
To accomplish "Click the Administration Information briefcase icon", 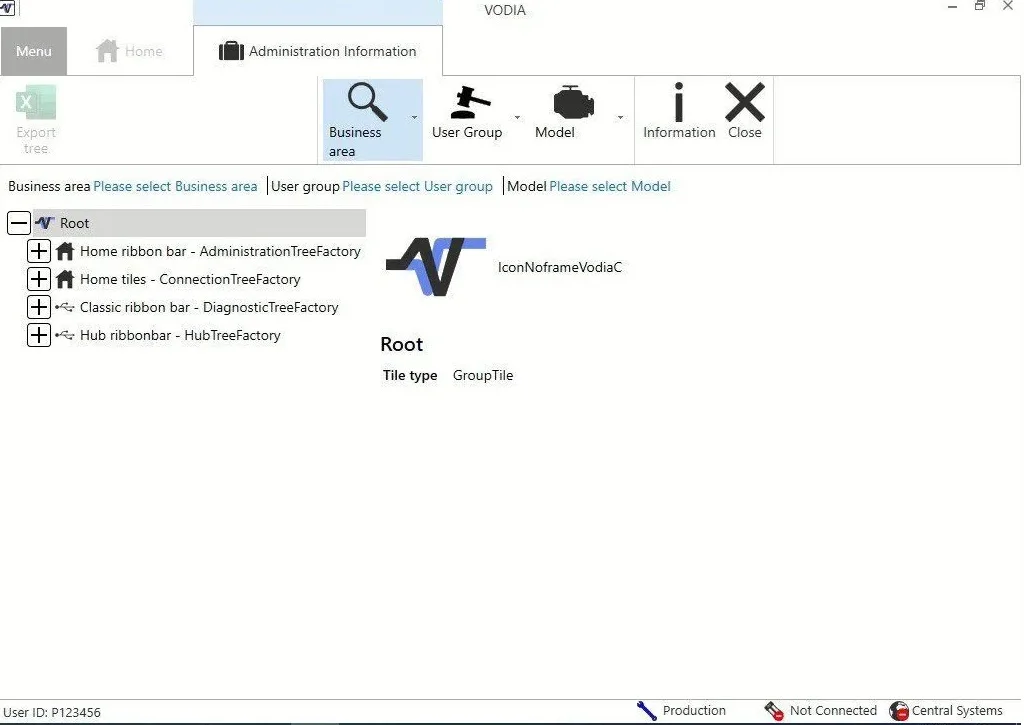I will click(x=231, y=51).
